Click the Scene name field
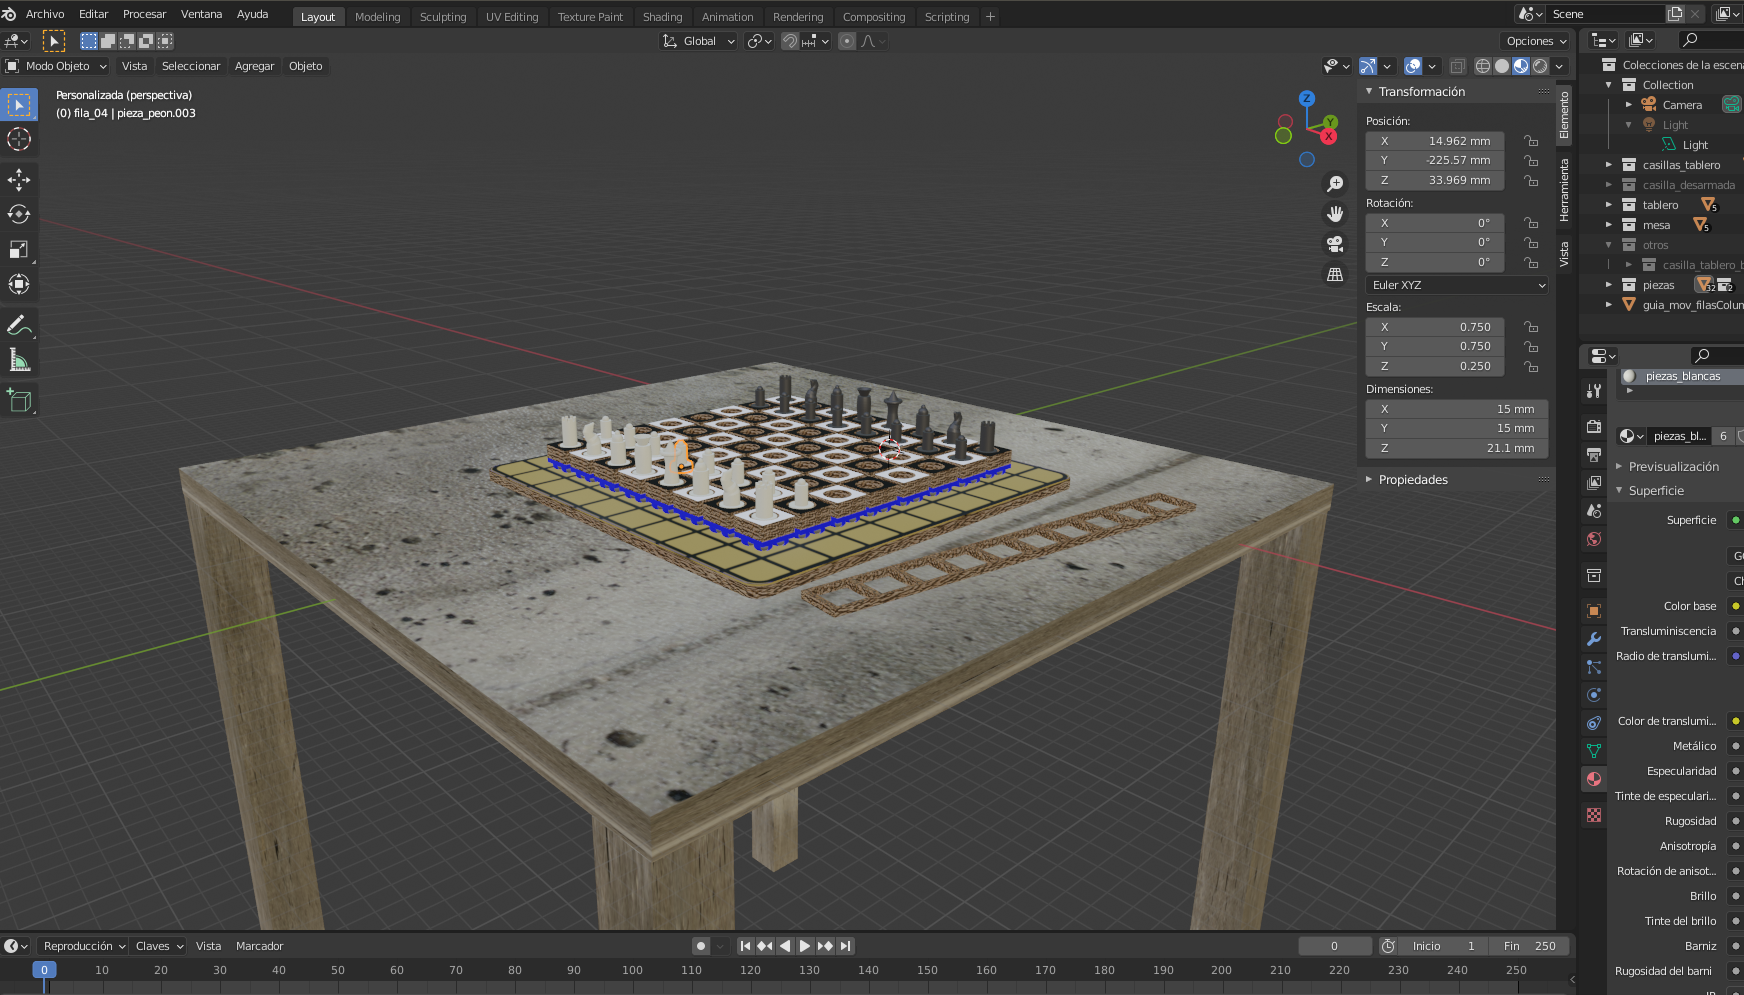This screenshot has width=1744, height=995. coord(1605,14)
